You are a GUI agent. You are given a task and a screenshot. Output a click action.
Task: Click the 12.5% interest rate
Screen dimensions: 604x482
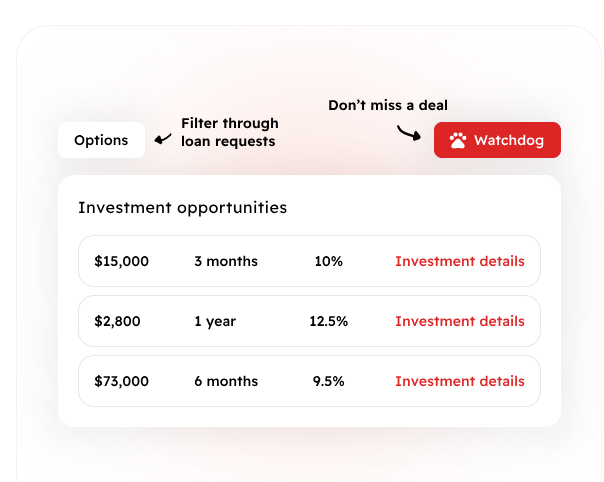tap(329, 321)
